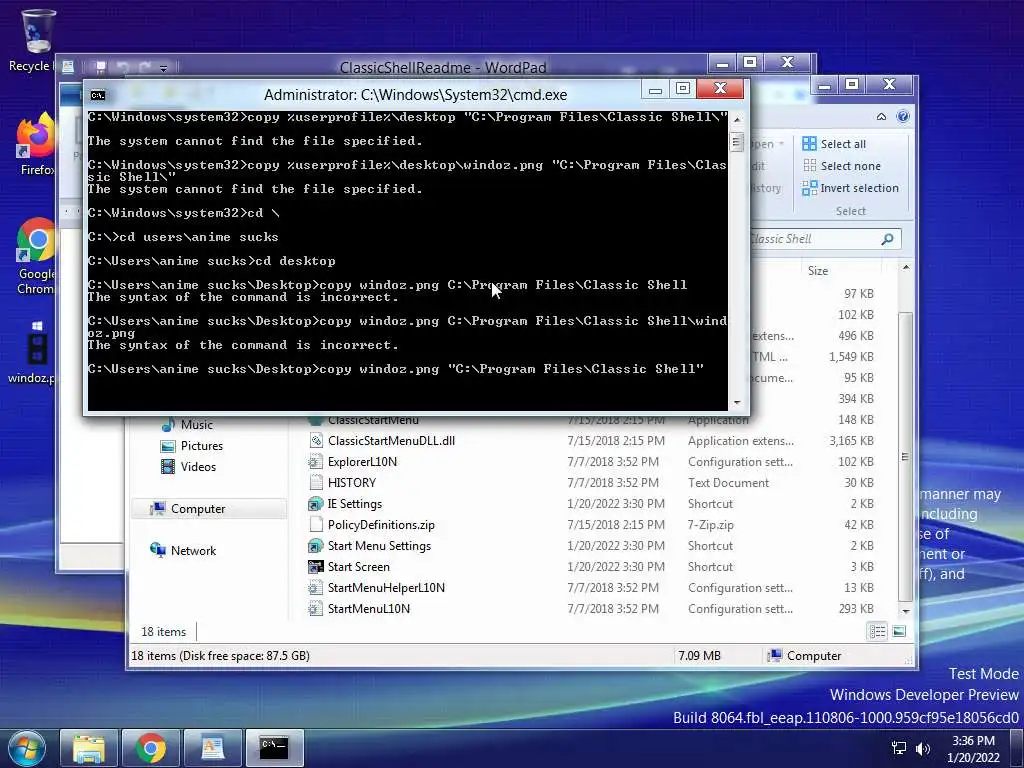Click the WordPad undo icon in title bar
Viewport: 1024px width, 768px height.
122,67
